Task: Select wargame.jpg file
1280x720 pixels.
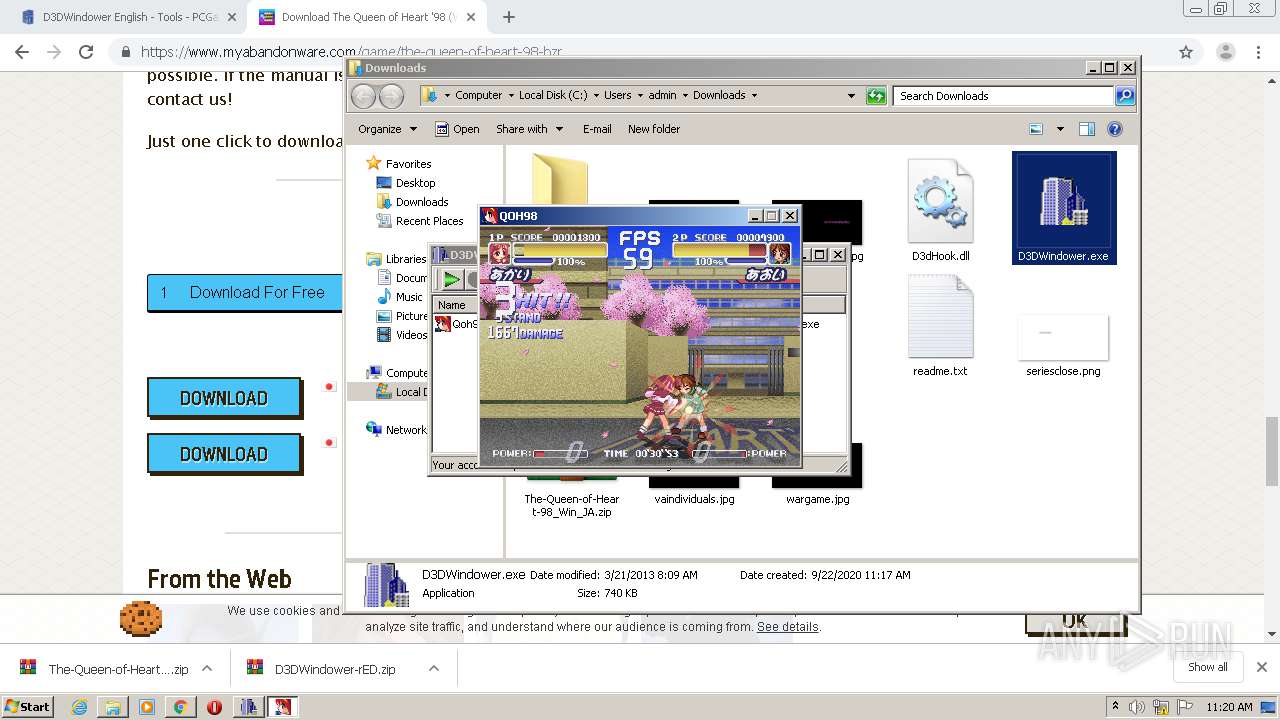Action: 817,499
